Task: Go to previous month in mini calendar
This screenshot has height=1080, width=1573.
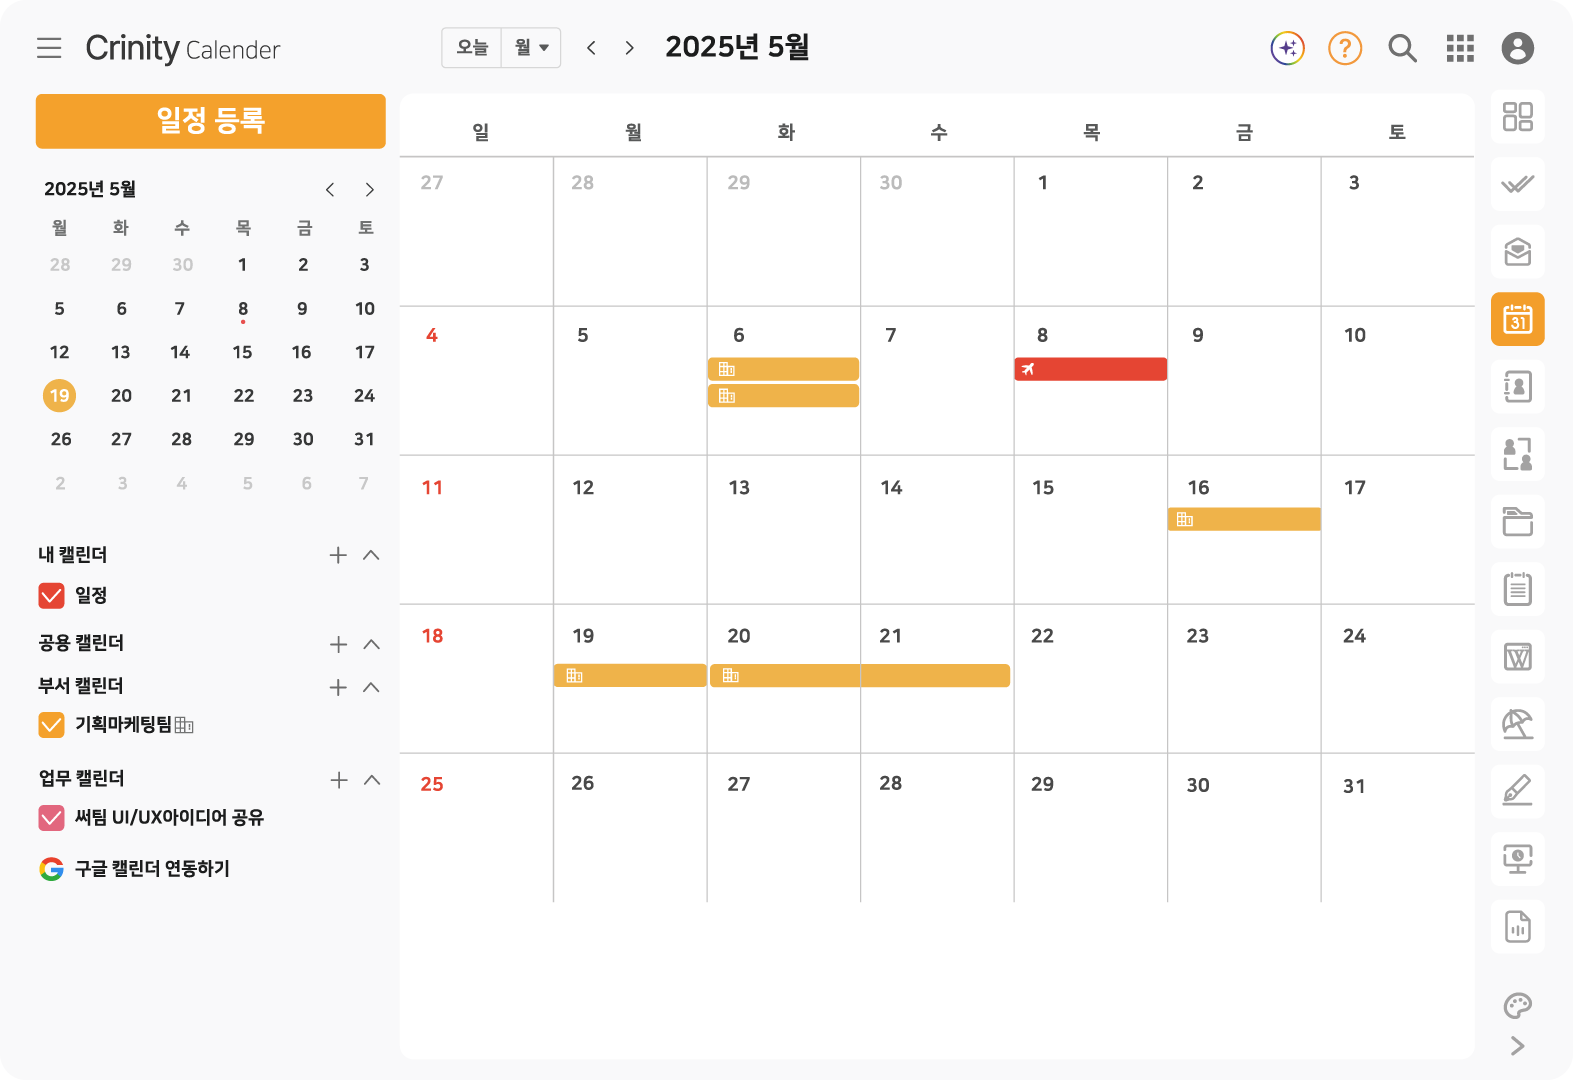Action: [329, 189]
